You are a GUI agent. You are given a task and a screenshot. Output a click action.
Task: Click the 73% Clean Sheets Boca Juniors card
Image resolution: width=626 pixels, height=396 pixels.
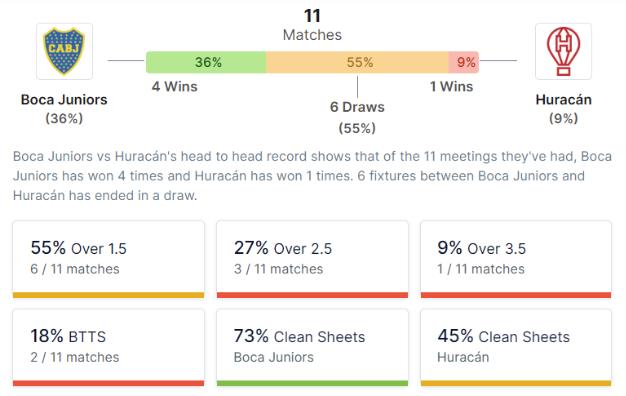312,347
